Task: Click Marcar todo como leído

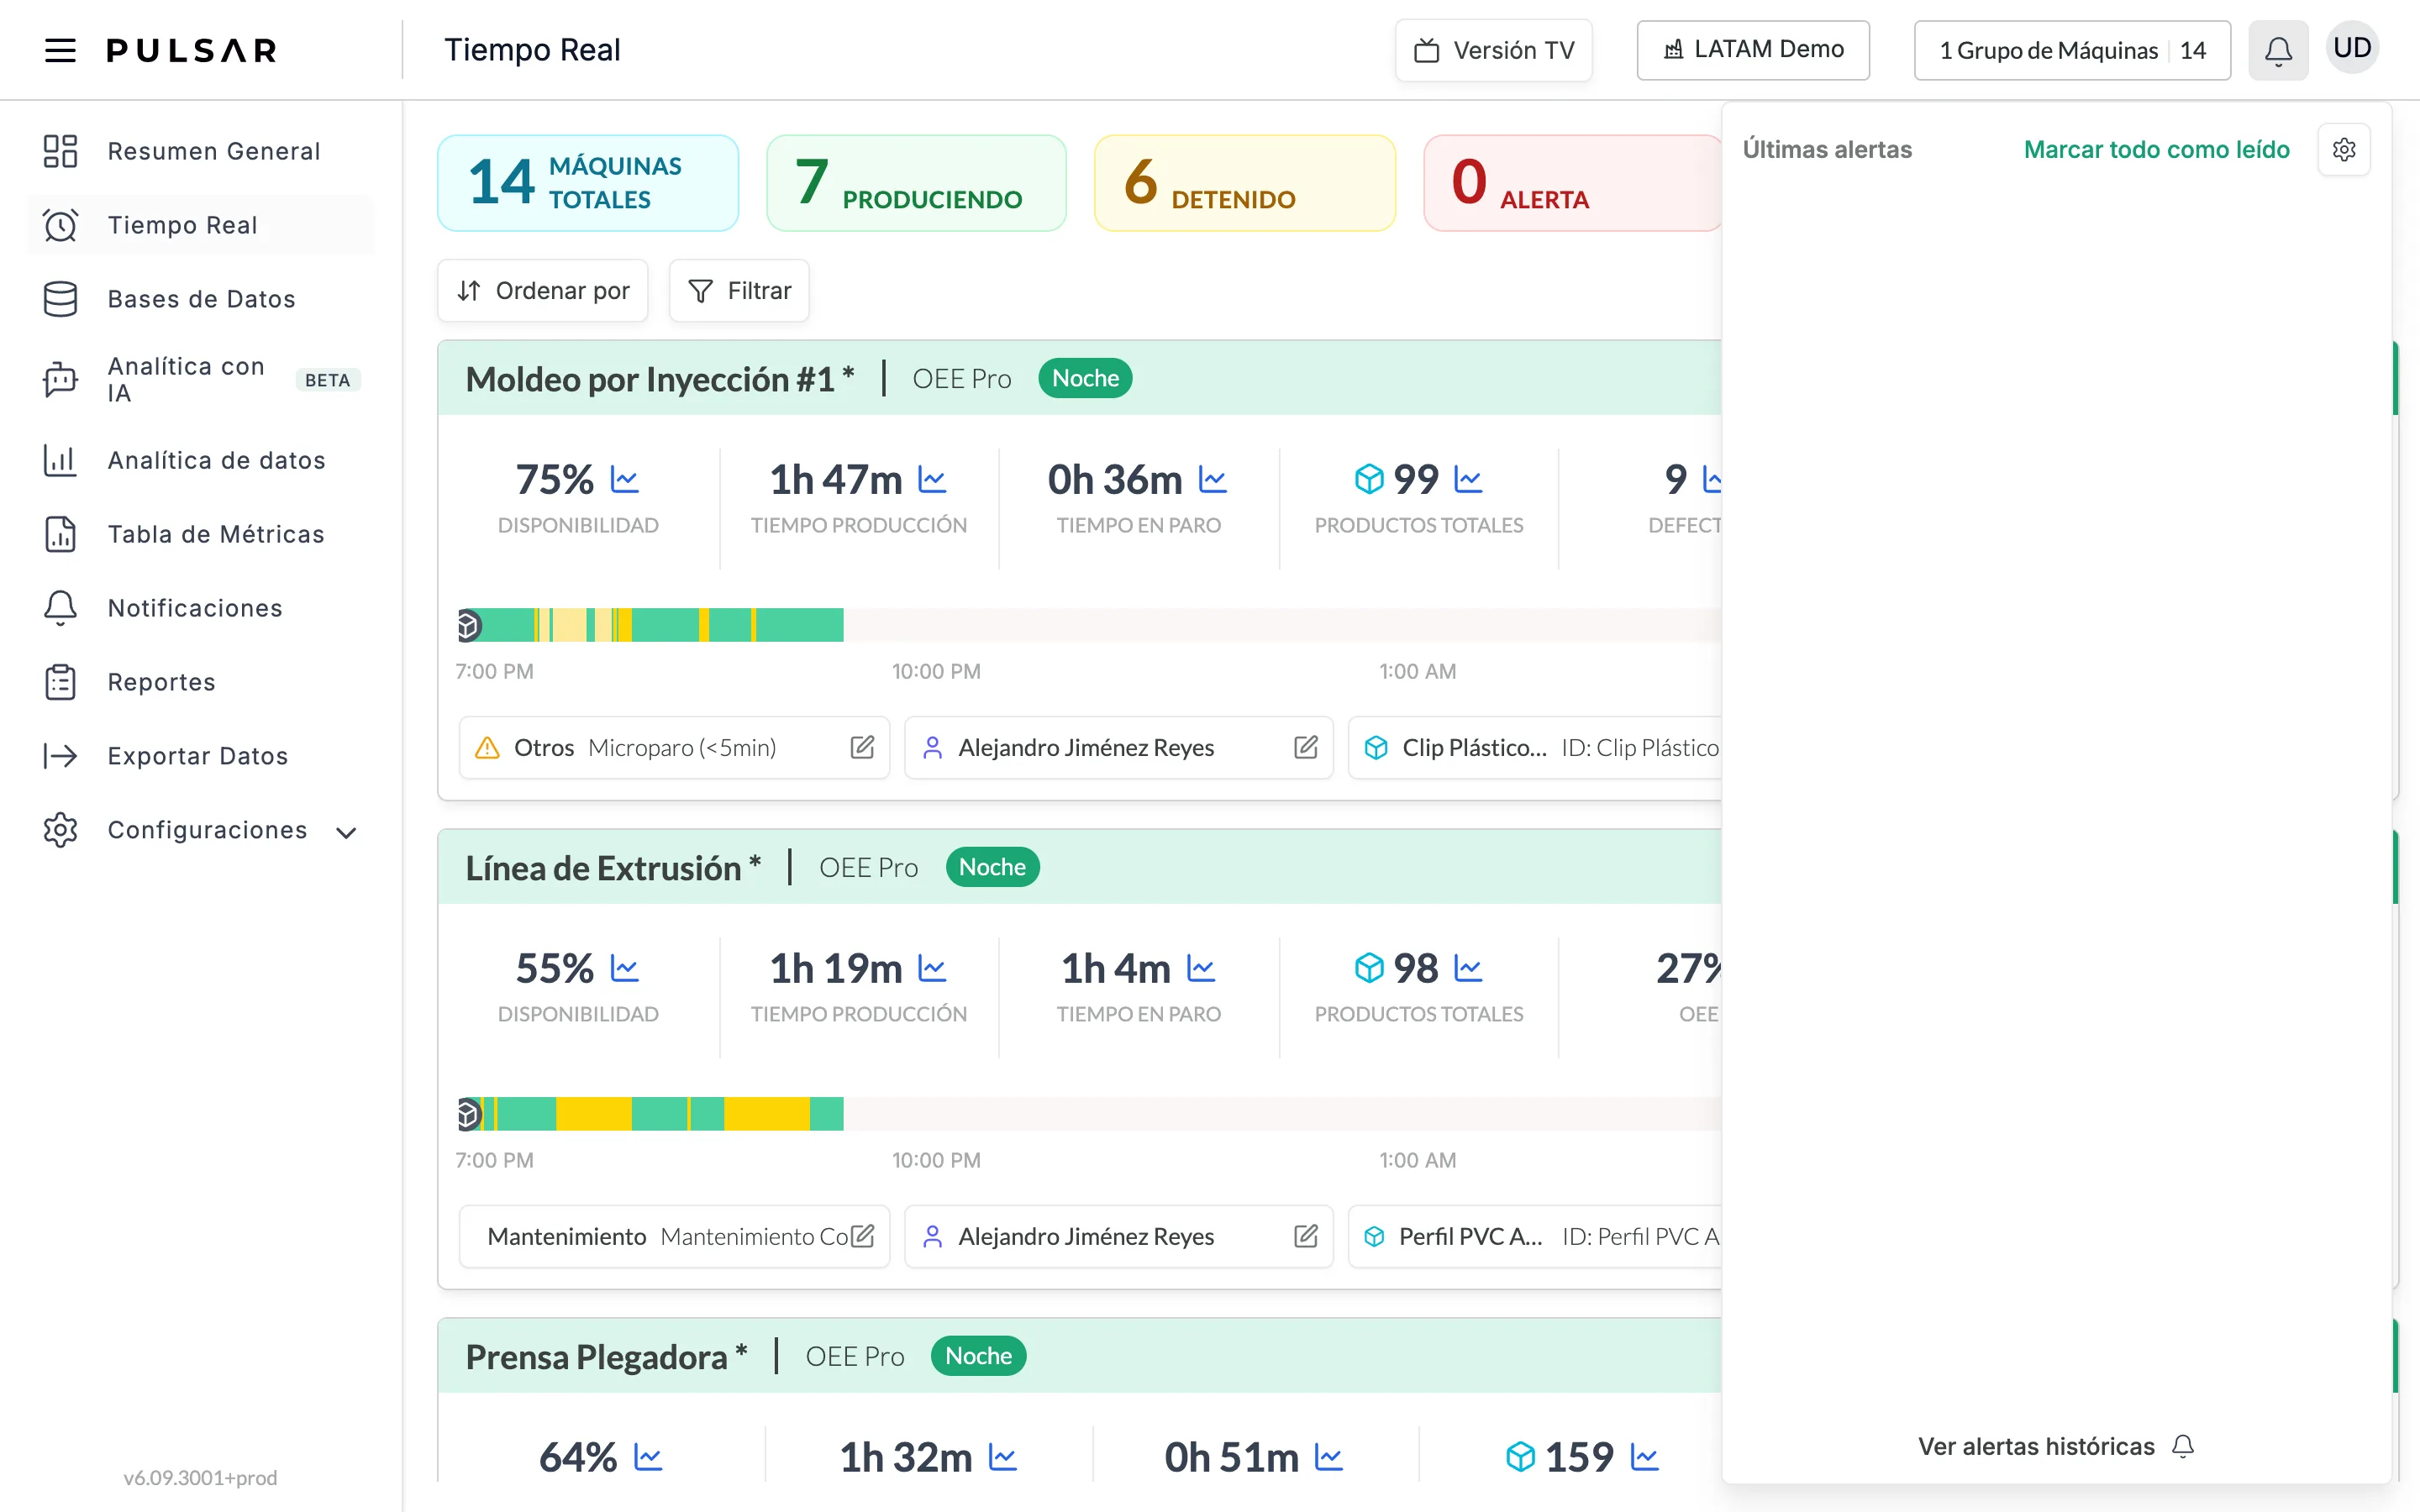Action: click(2156, 150)
